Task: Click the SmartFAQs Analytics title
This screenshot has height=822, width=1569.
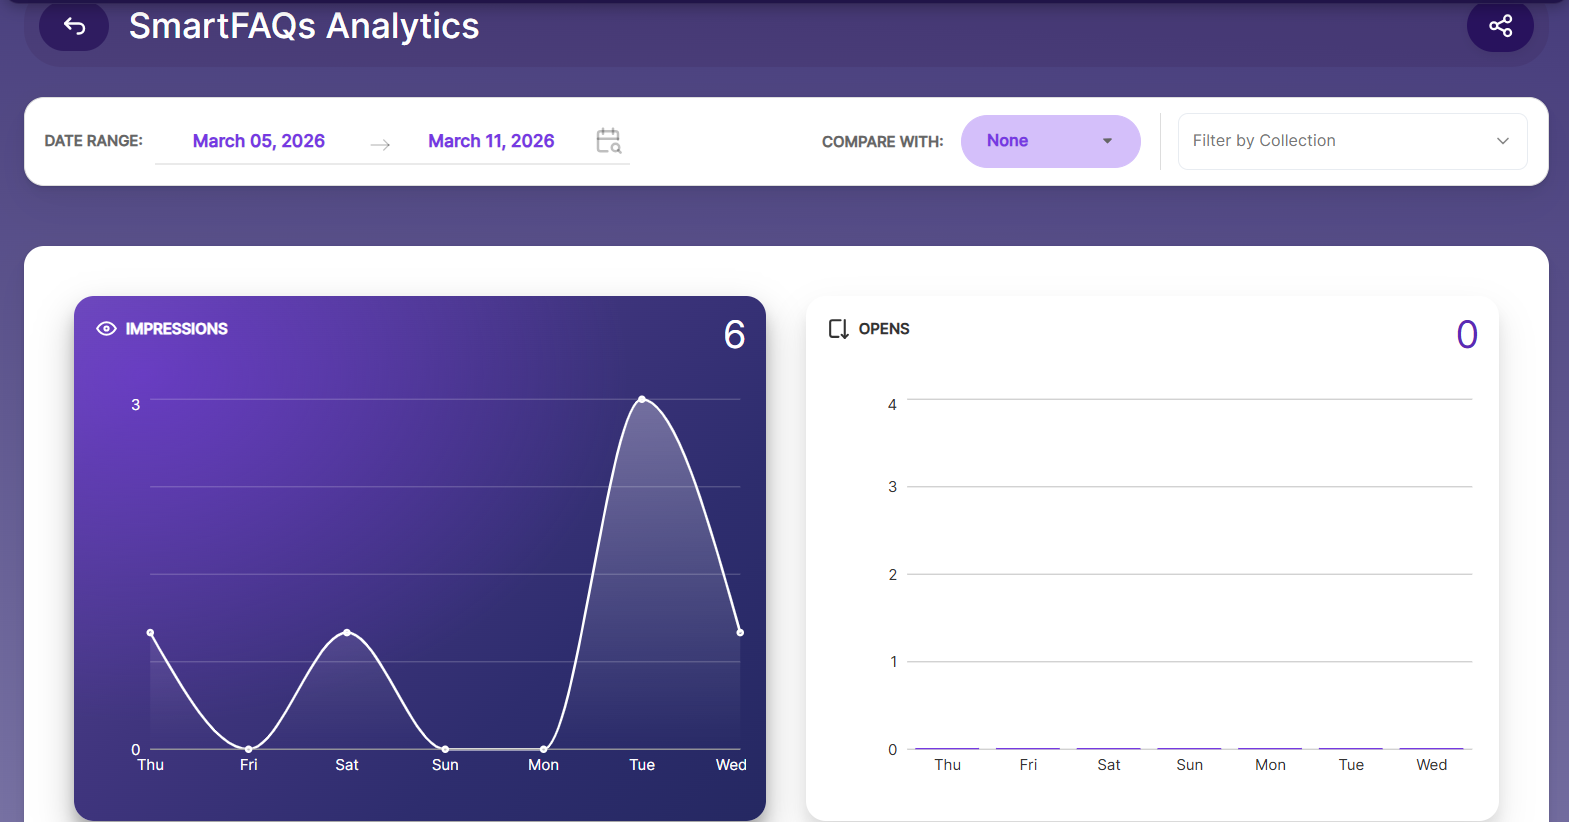Action: [x=304, y=26]
